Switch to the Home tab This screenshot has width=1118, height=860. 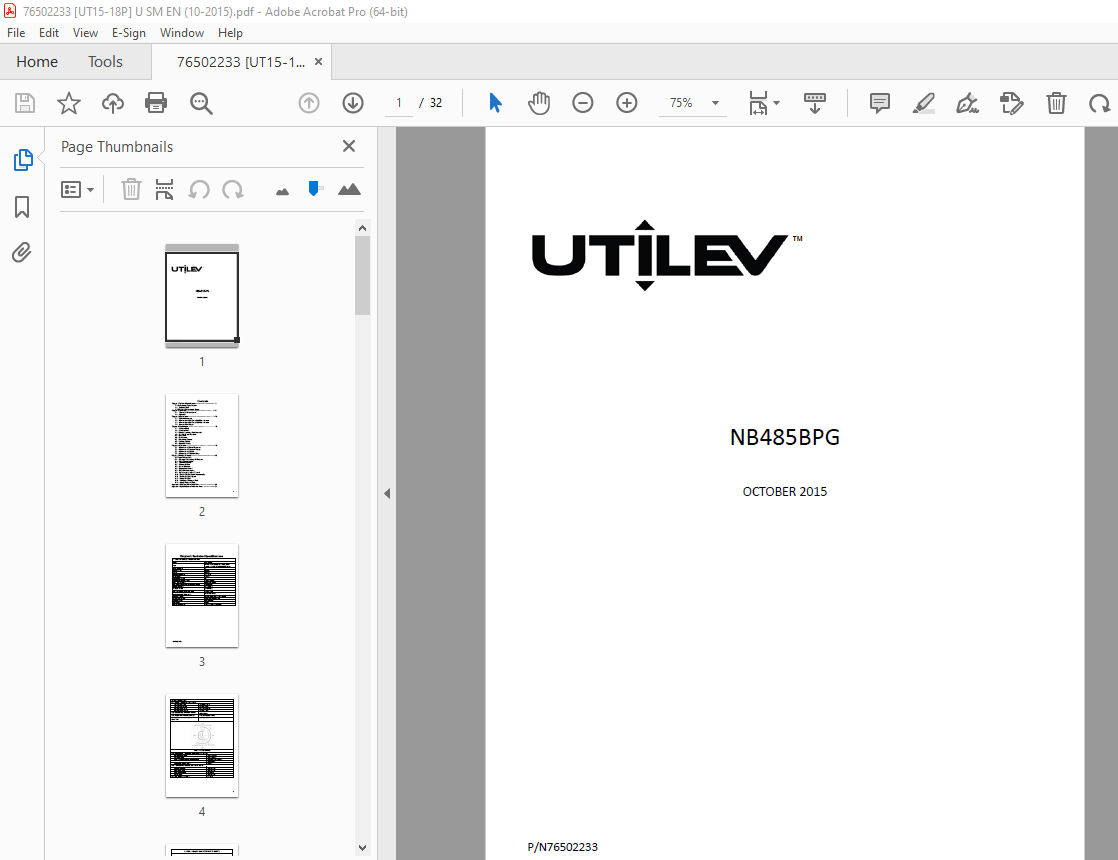37,62
